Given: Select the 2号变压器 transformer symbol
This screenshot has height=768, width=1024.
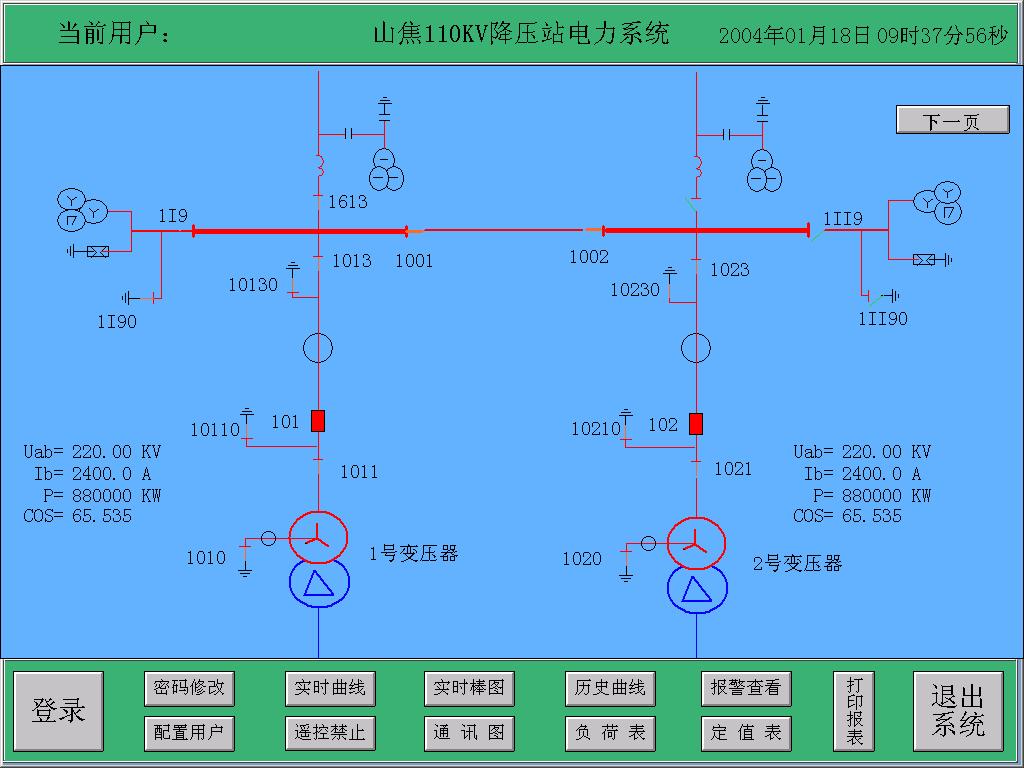Looking at the screenshot, I should pos(697,565).
